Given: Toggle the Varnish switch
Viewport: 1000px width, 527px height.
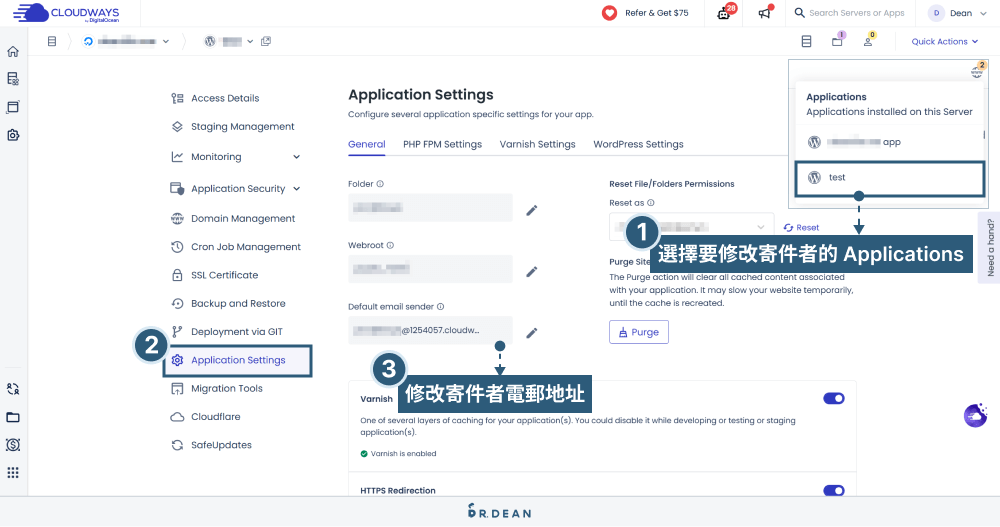Looking at the screenshot, I should tap(834, 398).
